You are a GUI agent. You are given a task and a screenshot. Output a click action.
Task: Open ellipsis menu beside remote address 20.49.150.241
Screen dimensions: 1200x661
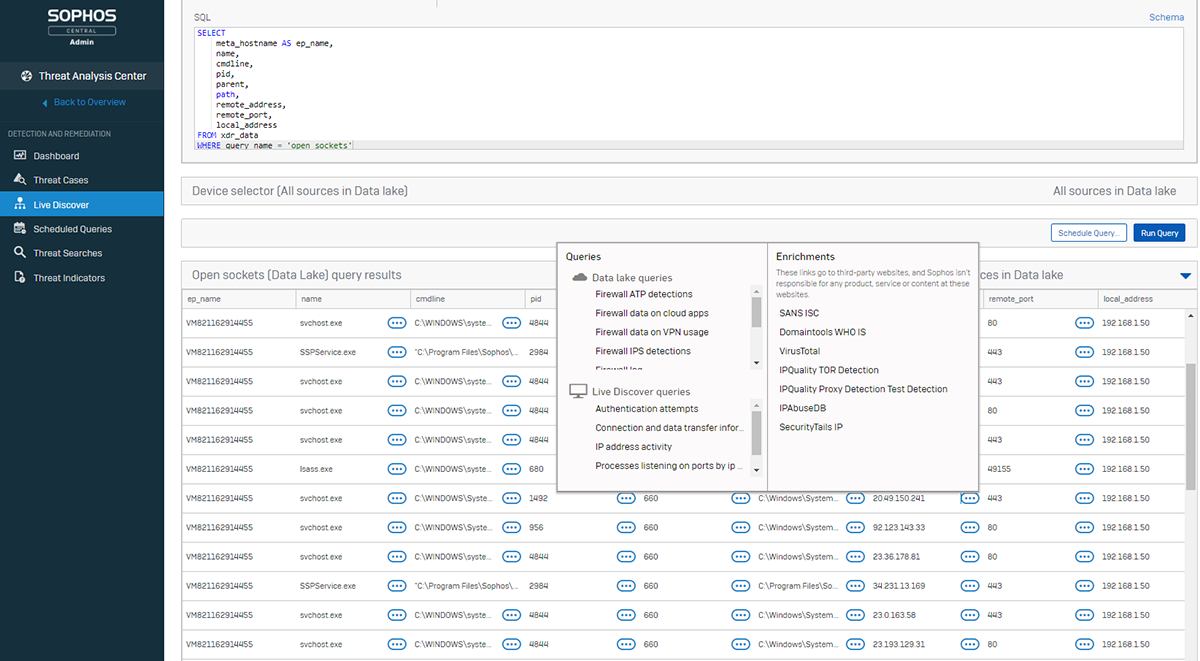pyautogui.click(x=969, y=498)
